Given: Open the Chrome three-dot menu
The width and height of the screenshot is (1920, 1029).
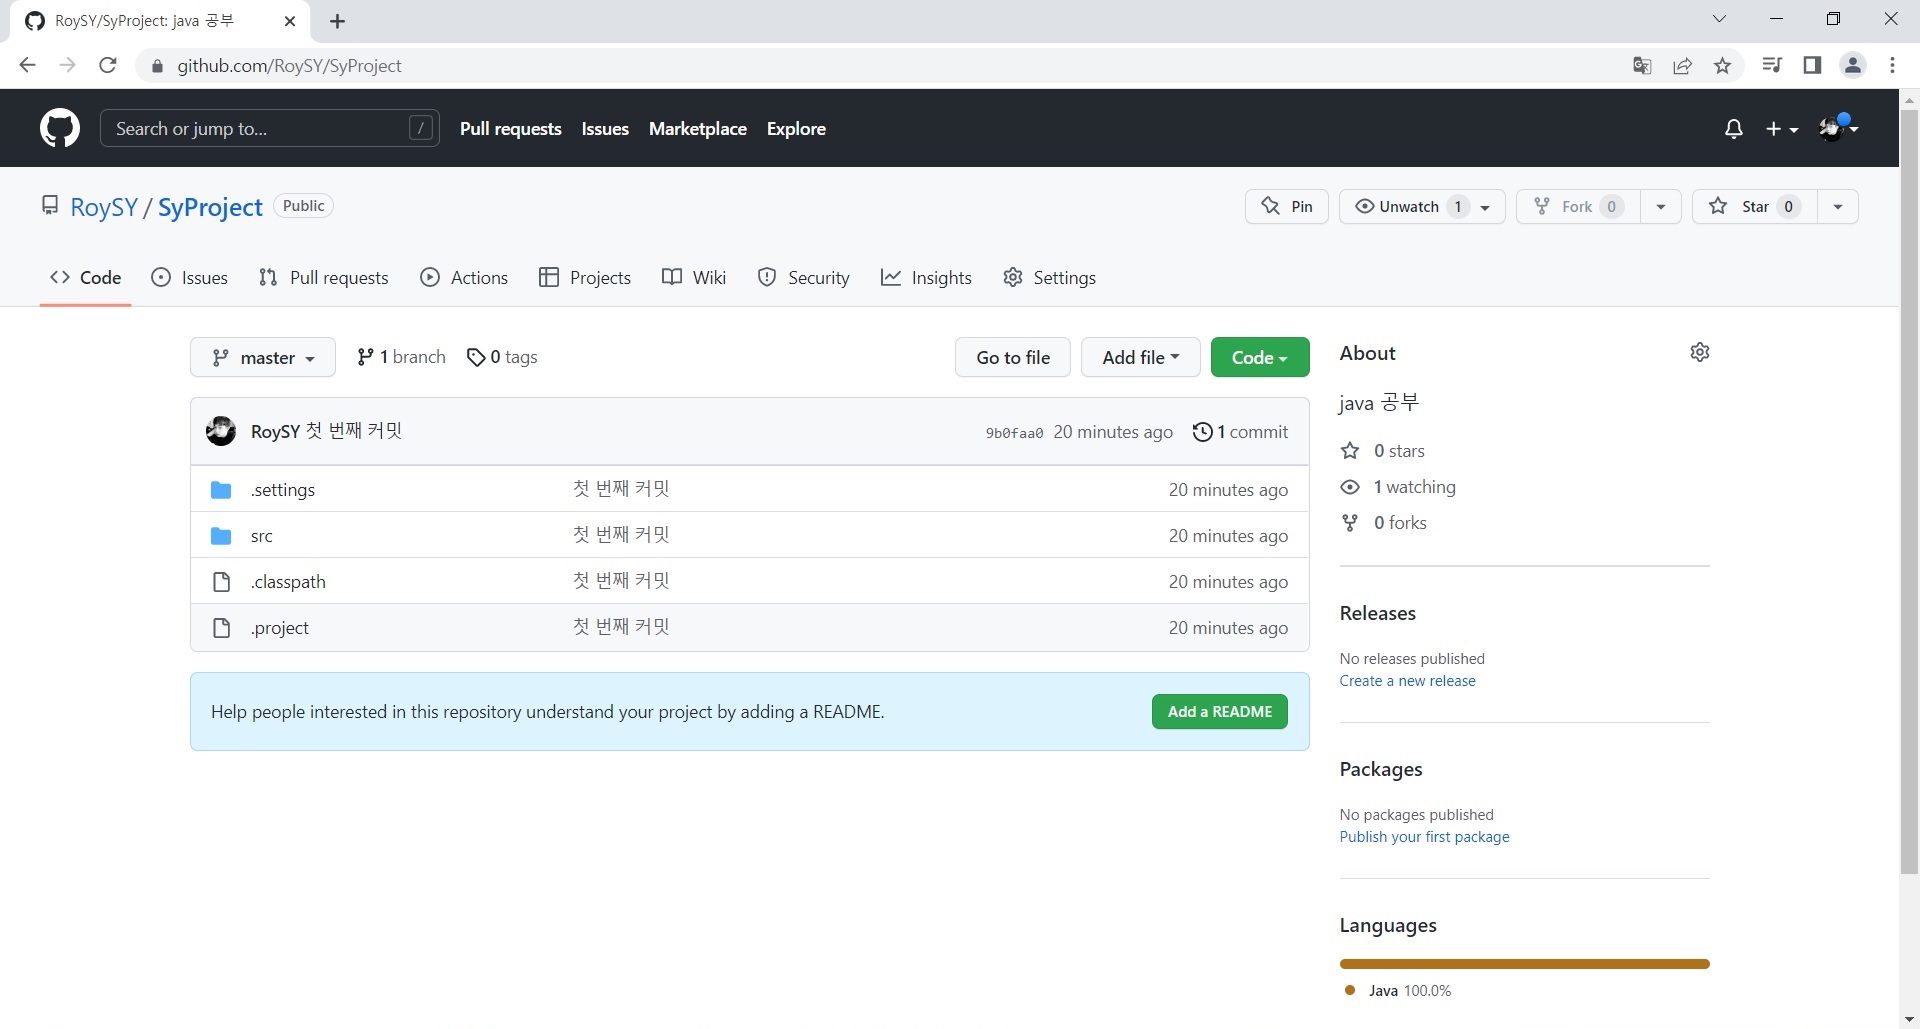Looking at the screenshot, I should [1893, 66].
